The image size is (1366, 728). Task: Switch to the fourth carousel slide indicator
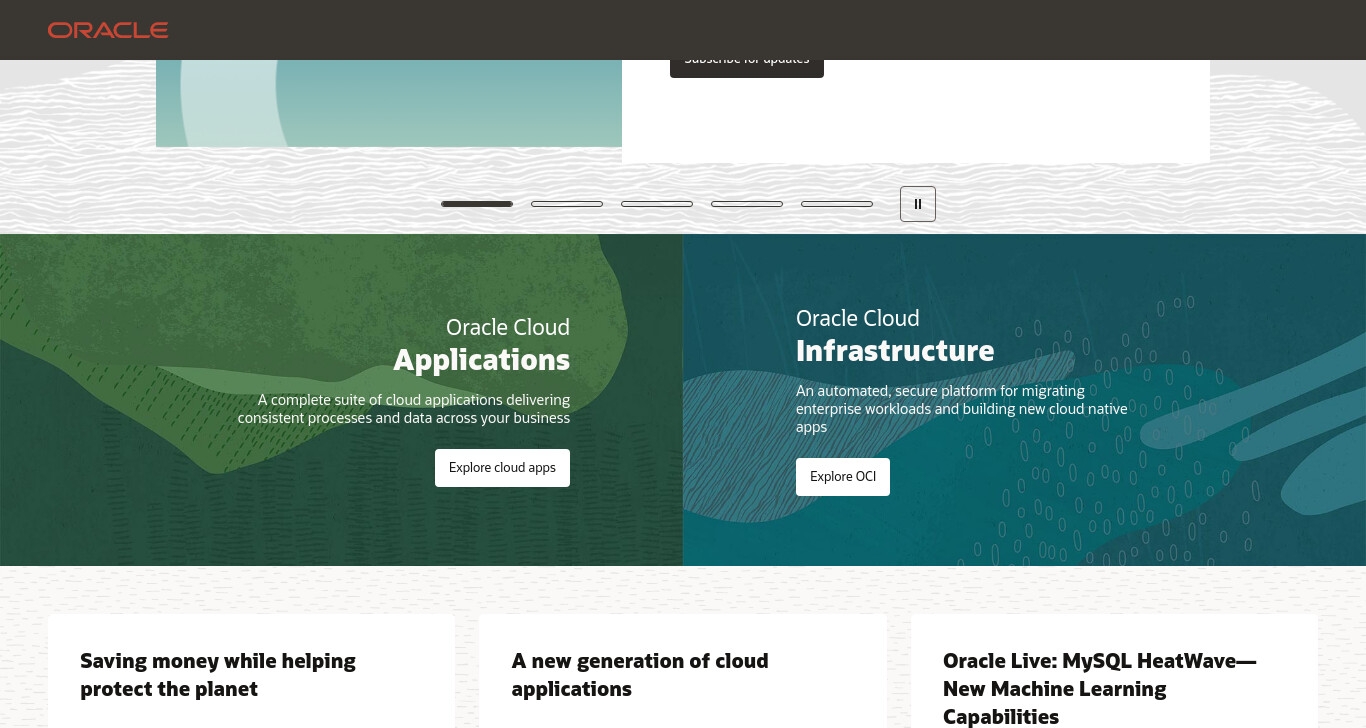pos(747,204)
